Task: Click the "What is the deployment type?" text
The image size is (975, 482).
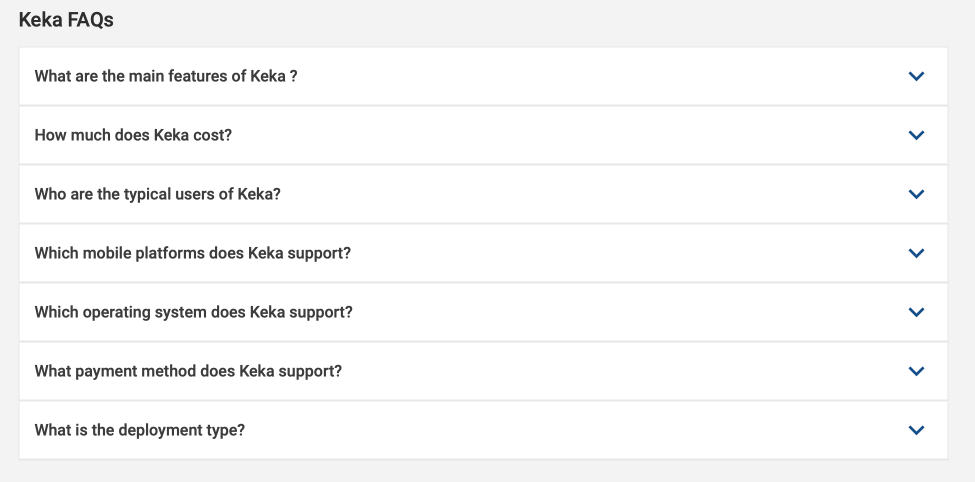Action: pos(140,430)
